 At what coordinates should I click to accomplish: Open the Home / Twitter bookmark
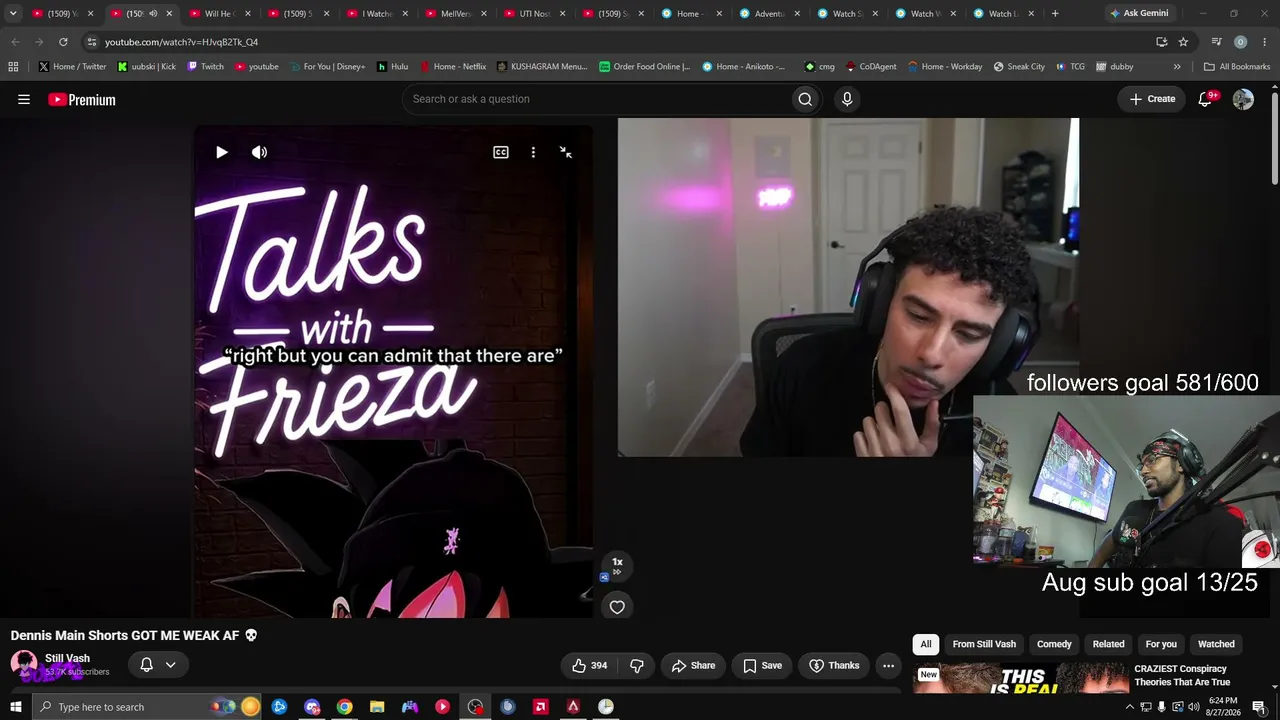coord(72,67)
